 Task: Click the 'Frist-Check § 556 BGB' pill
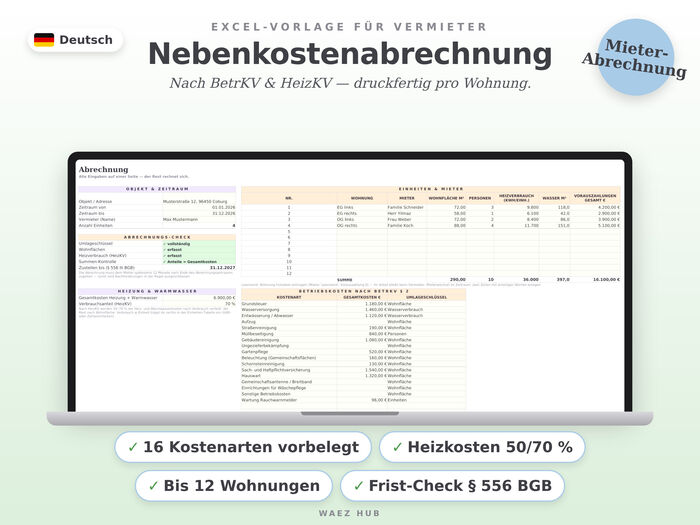pos(452,486)
